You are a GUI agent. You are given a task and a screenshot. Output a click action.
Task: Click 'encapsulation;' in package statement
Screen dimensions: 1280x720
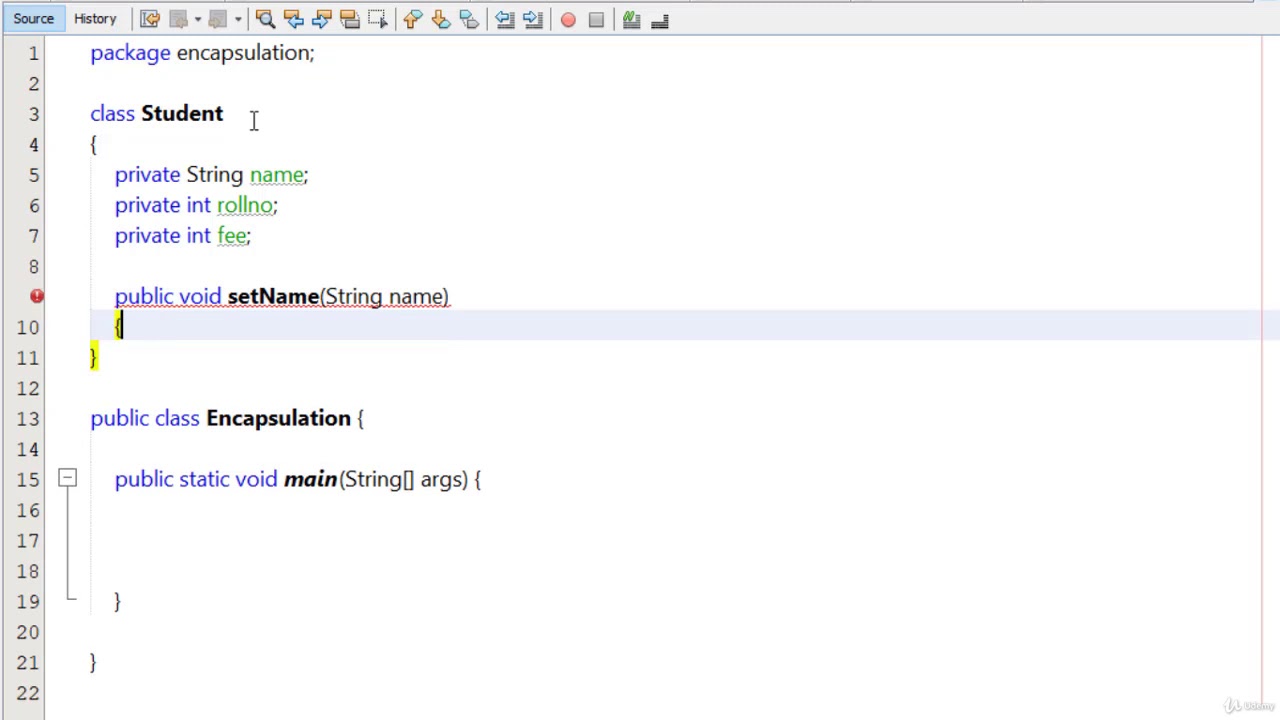245,52
